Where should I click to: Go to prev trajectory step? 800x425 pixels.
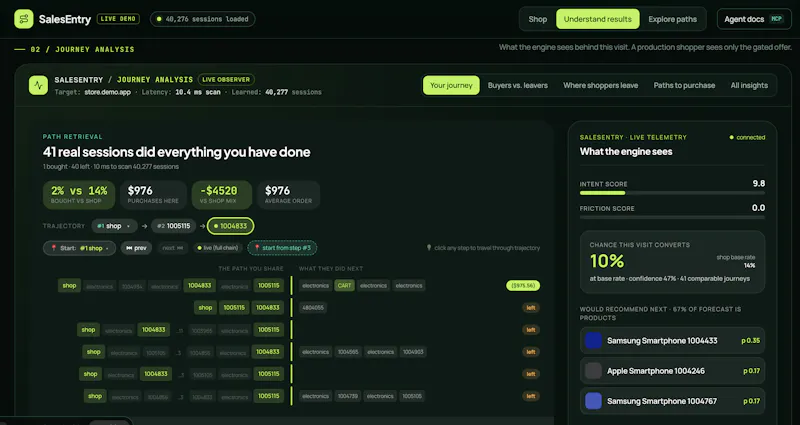pyautogui.click(x=136, y=248)
